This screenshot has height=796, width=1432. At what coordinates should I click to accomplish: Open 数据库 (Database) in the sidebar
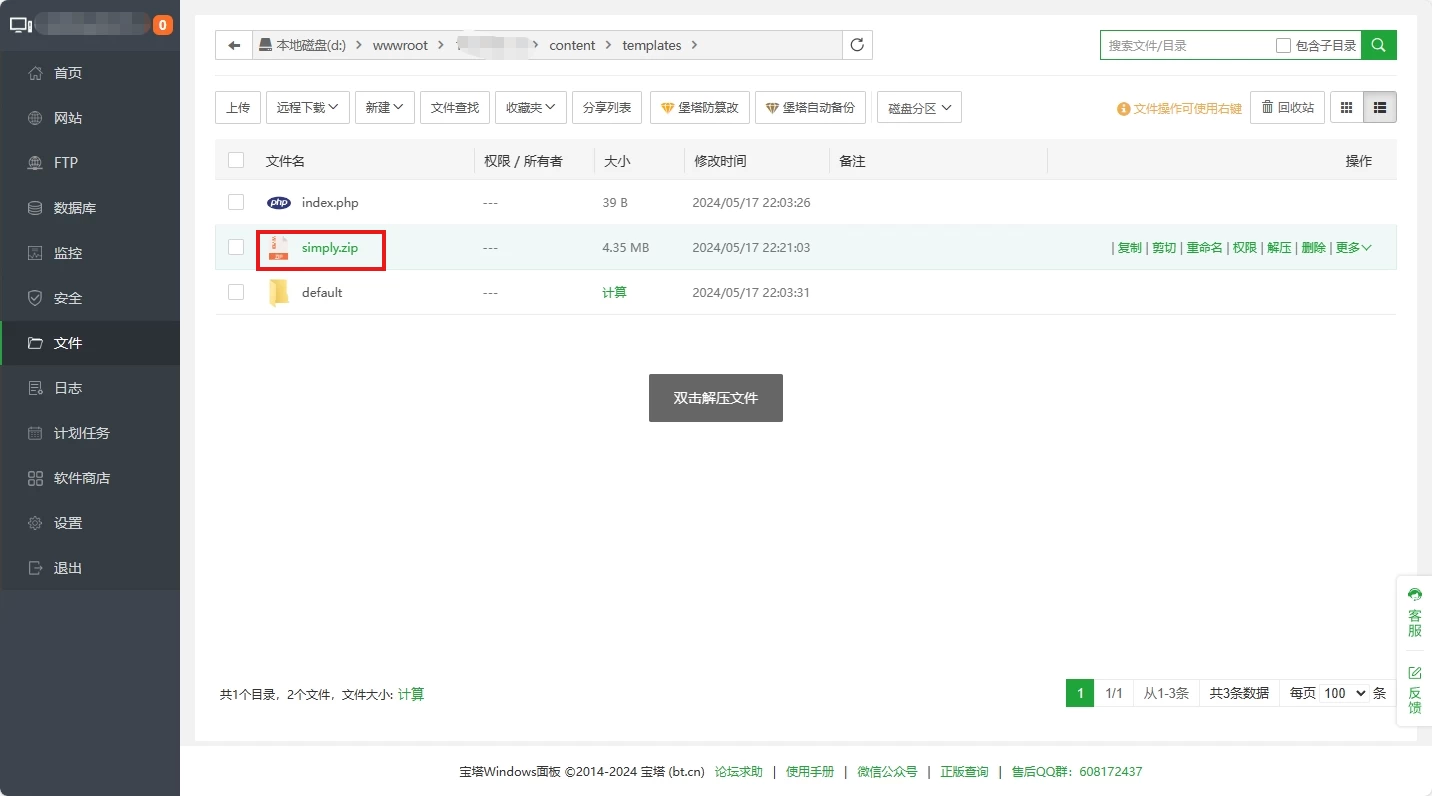(x=75, y=208)
